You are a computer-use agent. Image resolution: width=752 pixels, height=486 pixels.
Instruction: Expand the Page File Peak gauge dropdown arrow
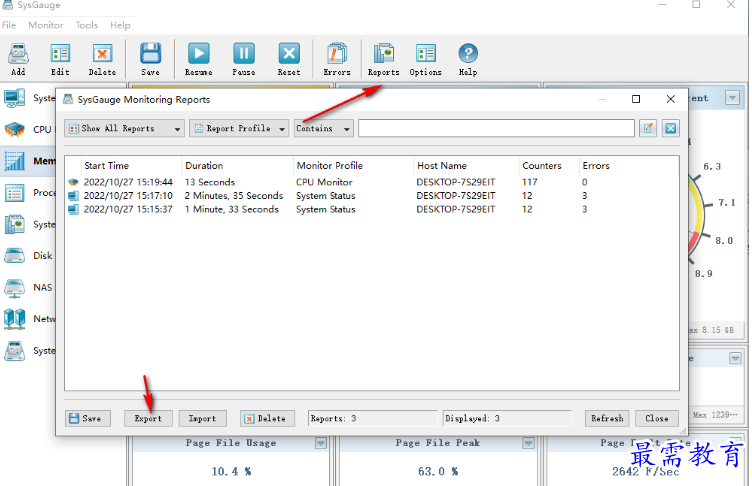[528, 443]
